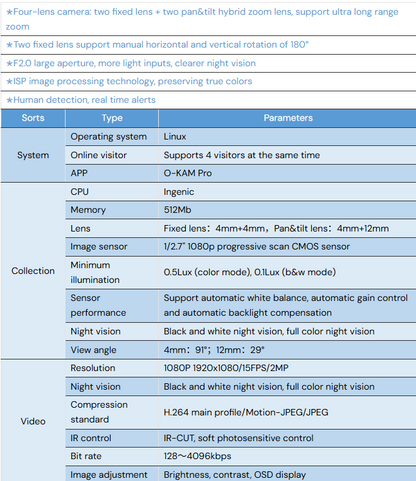
Task: Click the Collection category cell
Action: [x=33, y=271]
